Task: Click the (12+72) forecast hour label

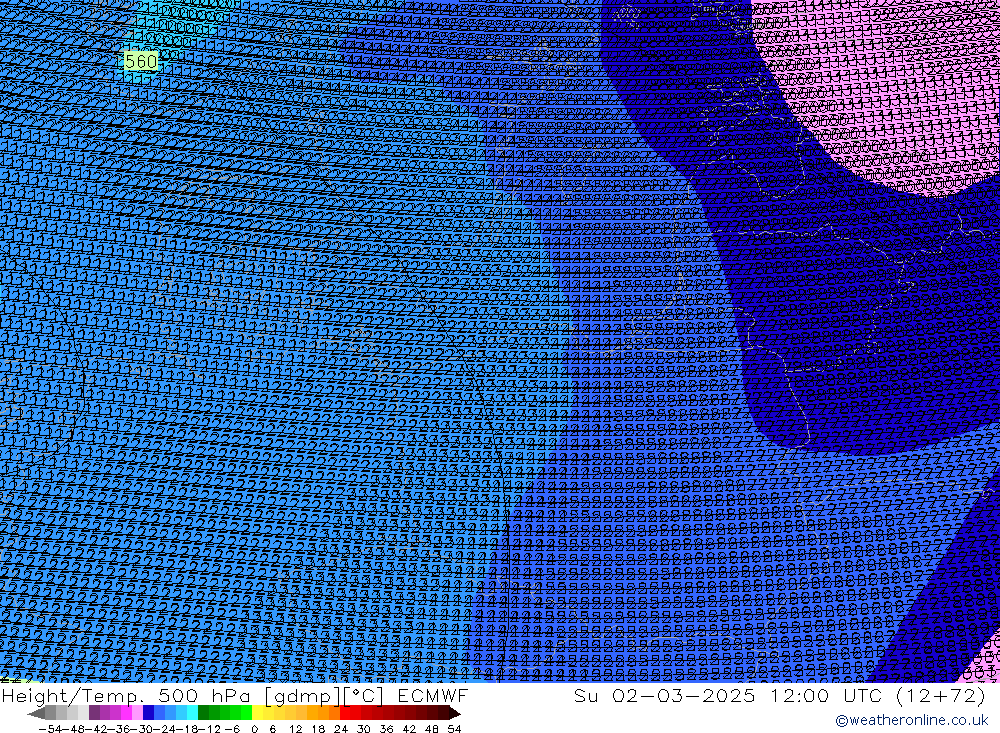Action: pos(941,695)
